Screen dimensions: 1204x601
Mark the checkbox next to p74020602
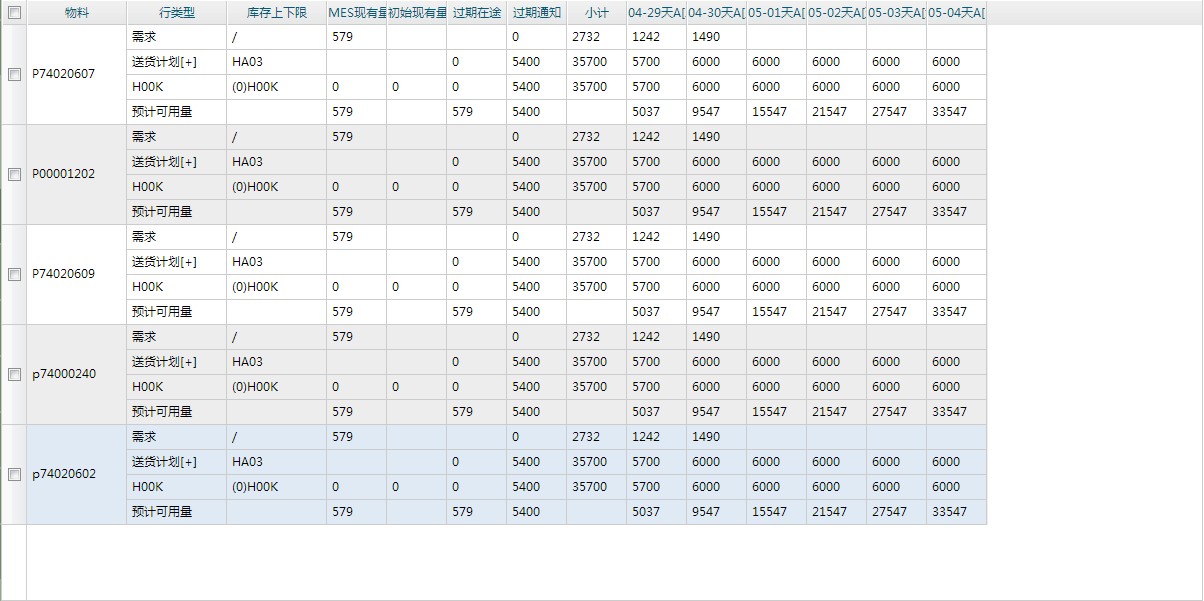pos(14,474)
